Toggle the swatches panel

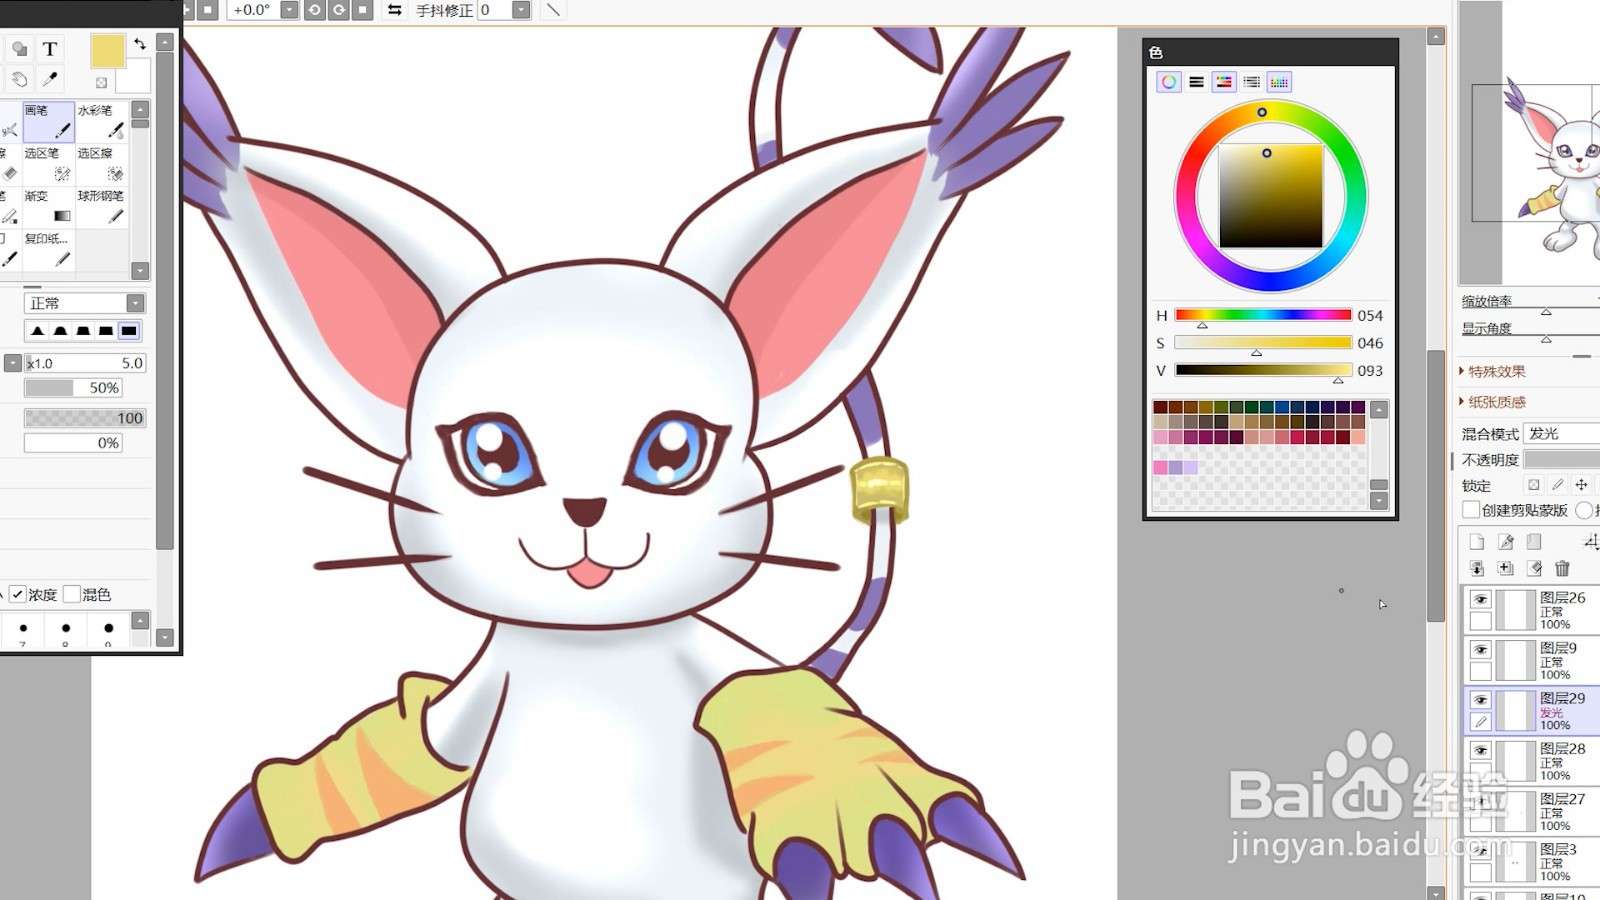[1279, 82]
